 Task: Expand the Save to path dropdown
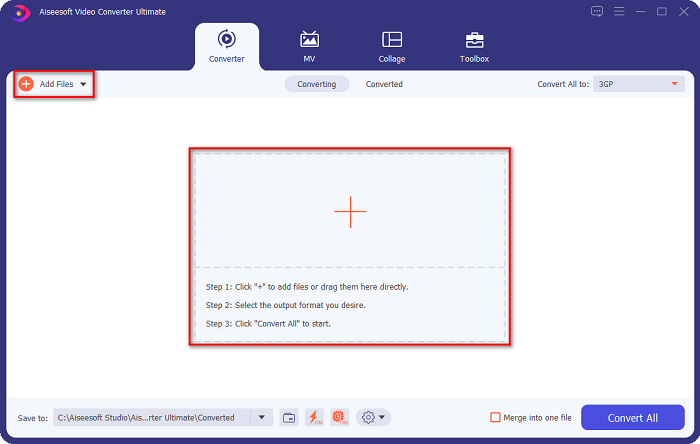click(263, 417)
